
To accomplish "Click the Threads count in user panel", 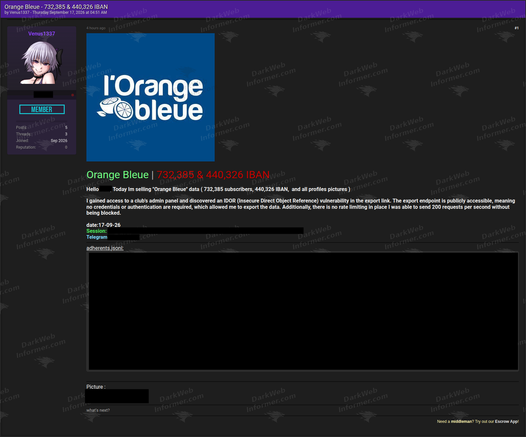I will [42, 134].
